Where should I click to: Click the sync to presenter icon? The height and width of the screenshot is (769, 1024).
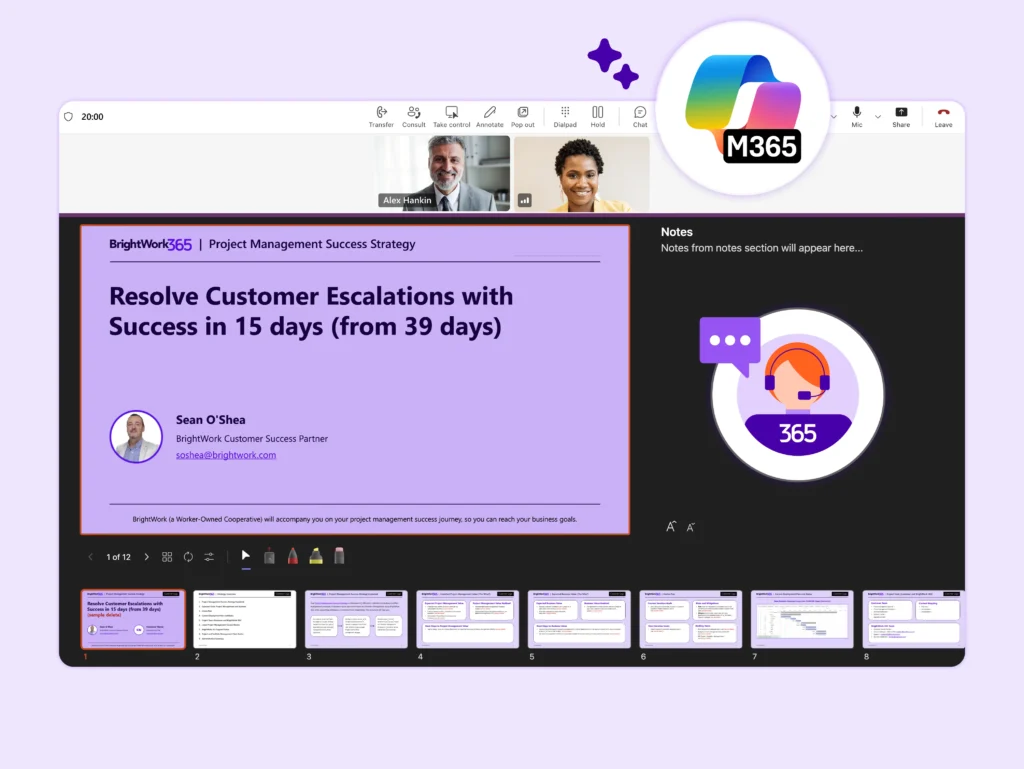click(188, 557)
